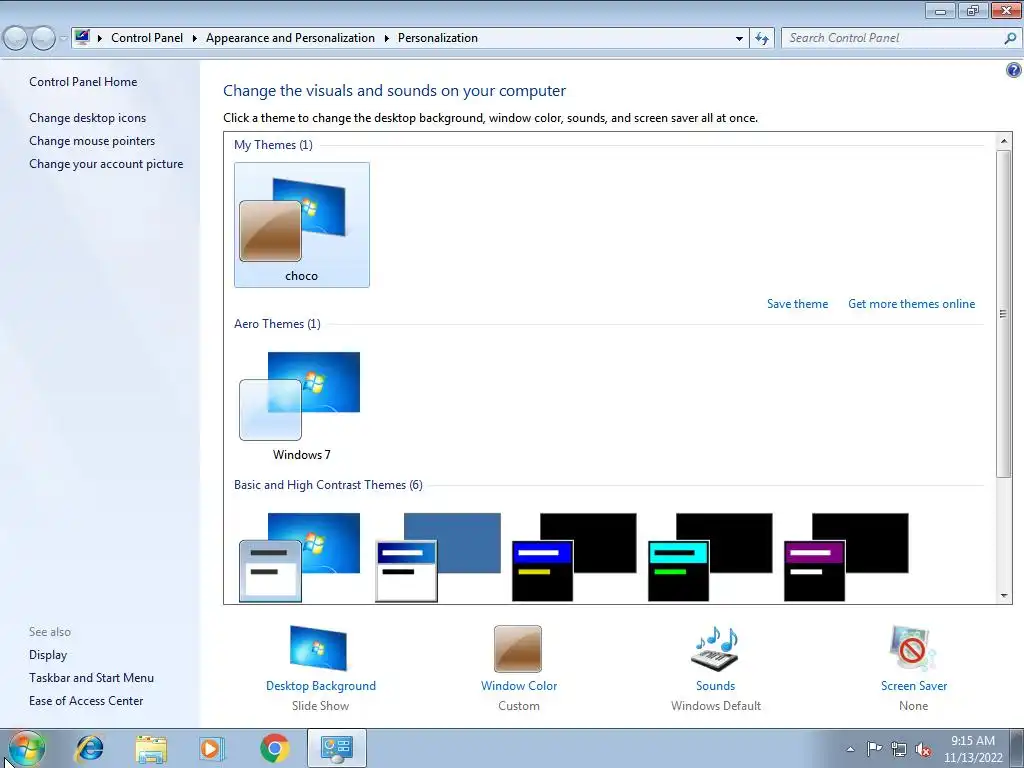
Task: Open the address bar history dropdown
Action: coord(739,39)
